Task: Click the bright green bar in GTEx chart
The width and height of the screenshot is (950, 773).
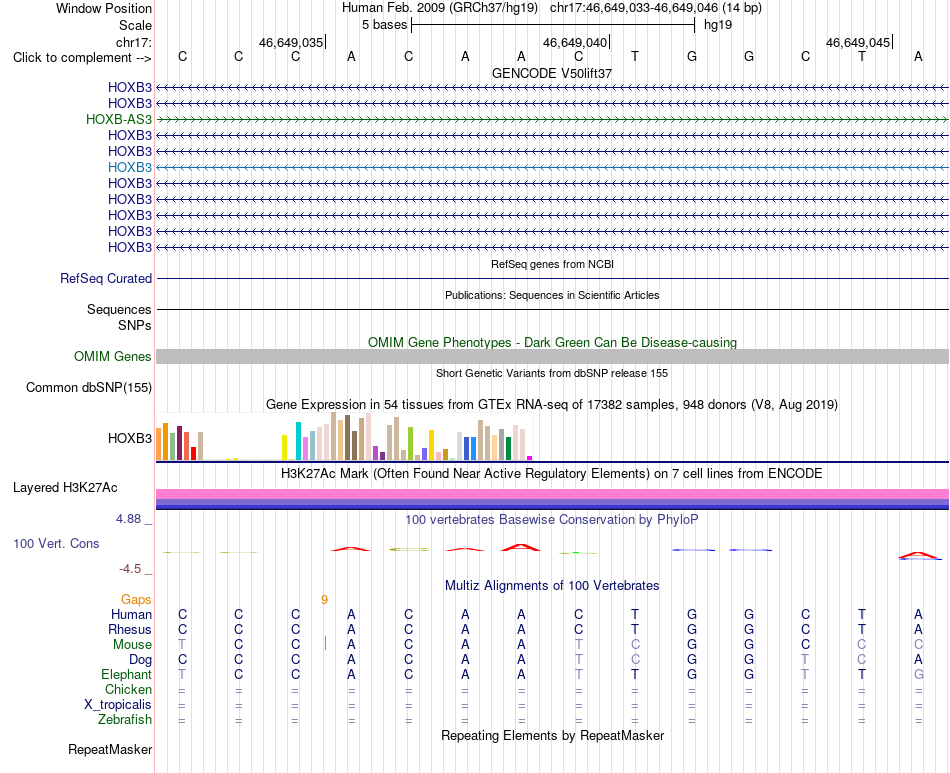Action: [x=410, y=443]
